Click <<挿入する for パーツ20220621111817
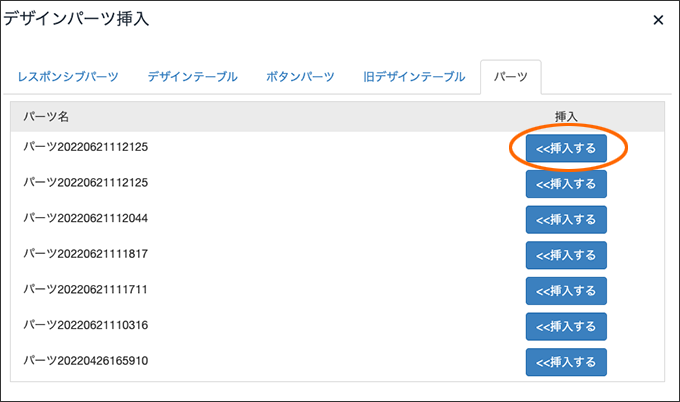 pyautogui.click(x=566, y=255)
